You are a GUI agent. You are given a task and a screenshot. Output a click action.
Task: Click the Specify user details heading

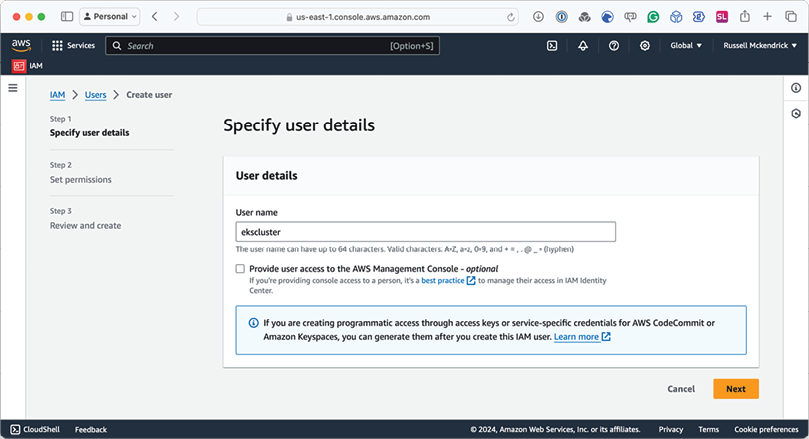pos(299,125)
